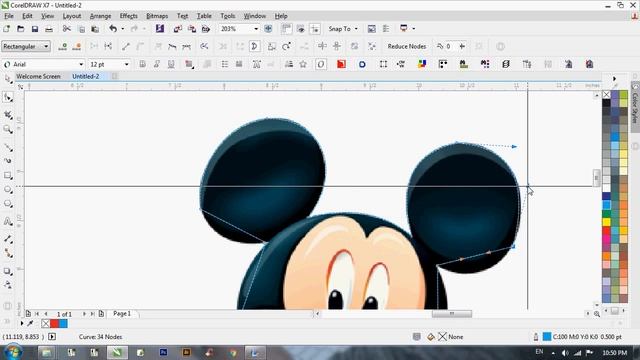The width and height of the screenshot is (640, 360).
Task: Open the Search content icon
Action: coord(160,29)
